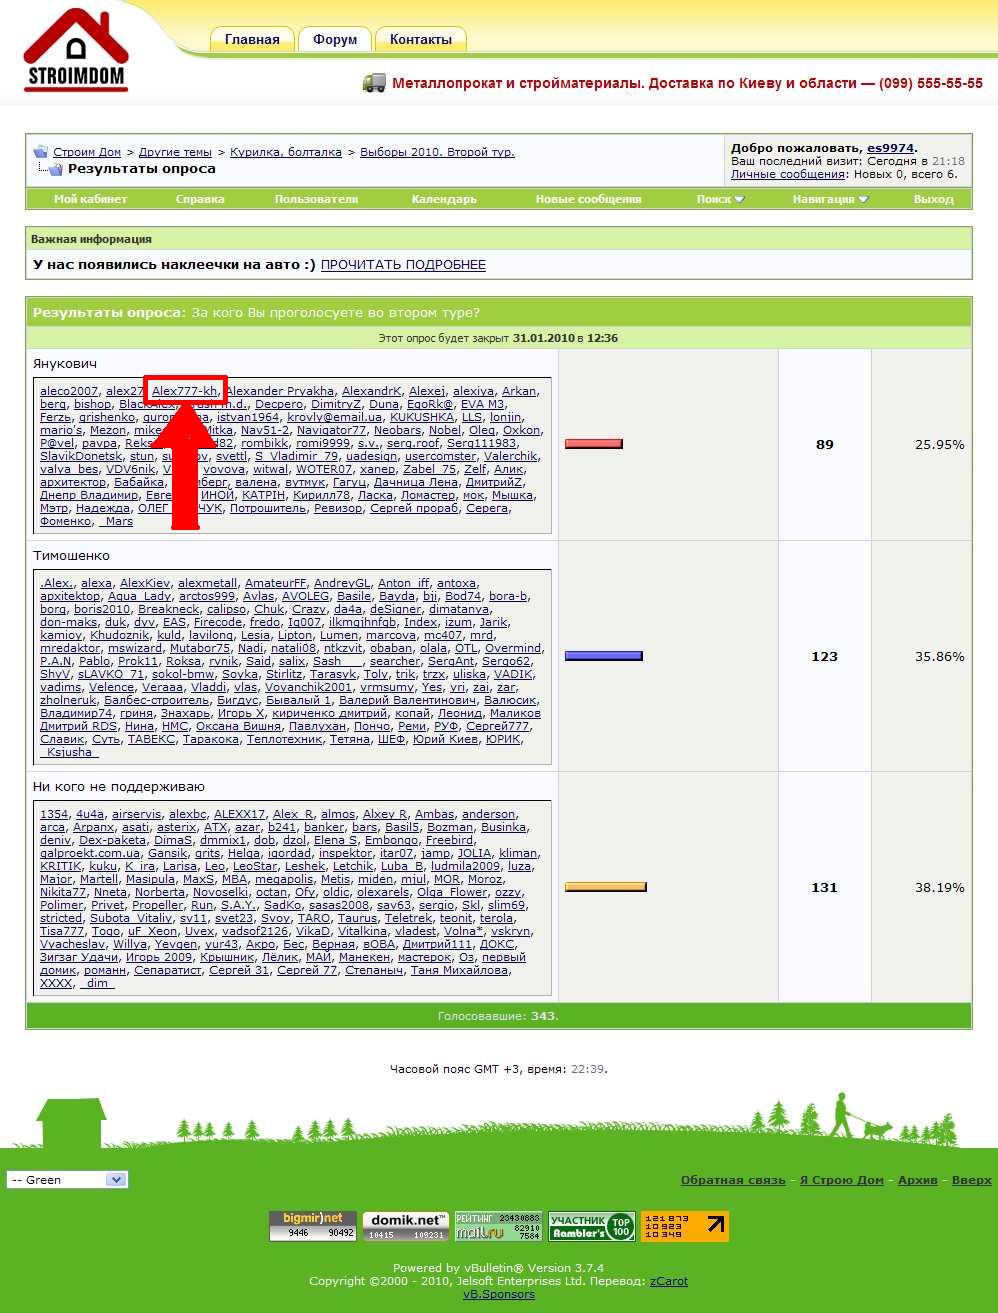The height and width of the screenshot is (1313, 998).
Task: Open Личные сообщения link
Action: pos(788,174)
